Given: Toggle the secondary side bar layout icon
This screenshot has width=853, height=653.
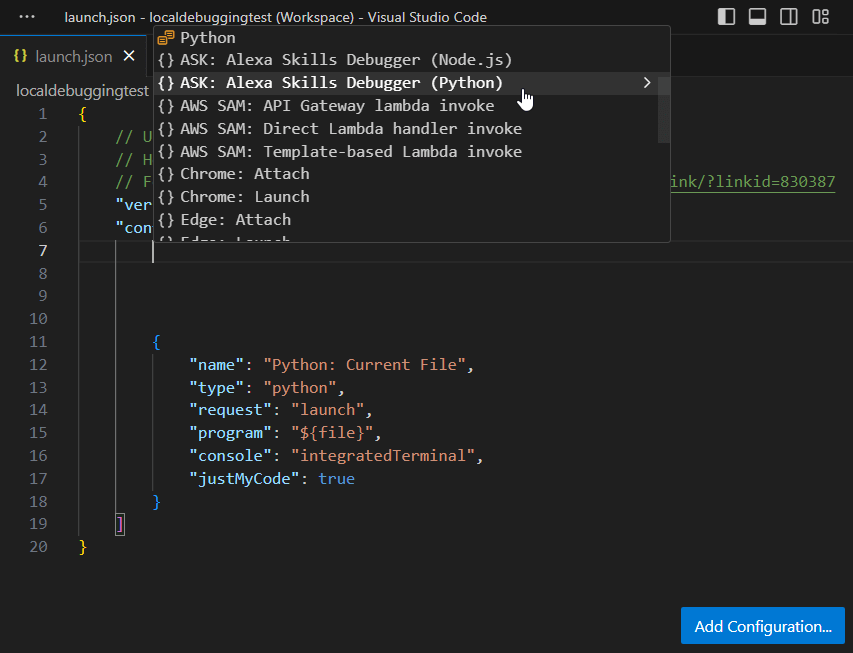Looking at the screenshot, I should 789,17.
